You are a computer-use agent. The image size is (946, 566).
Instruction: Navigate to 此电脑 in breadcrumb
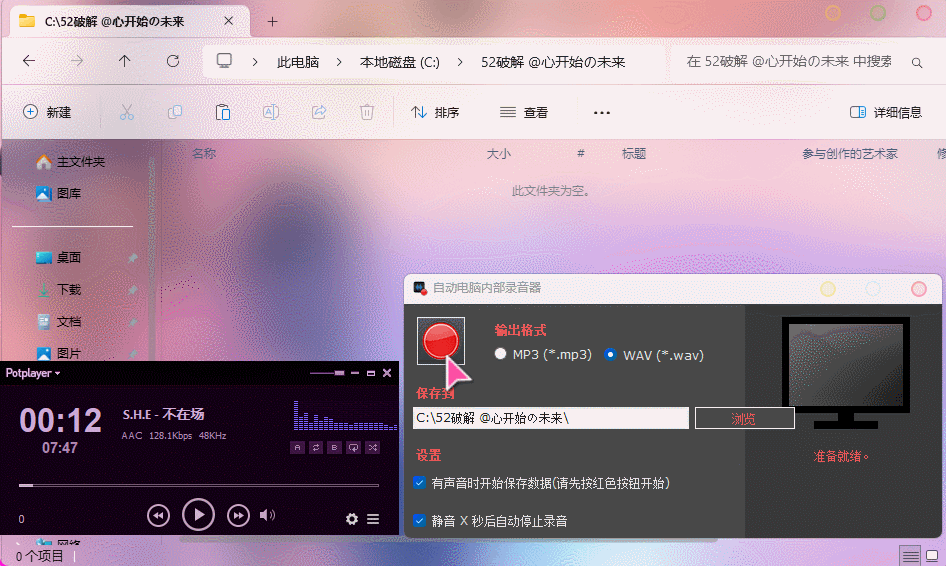coord(298,62)
